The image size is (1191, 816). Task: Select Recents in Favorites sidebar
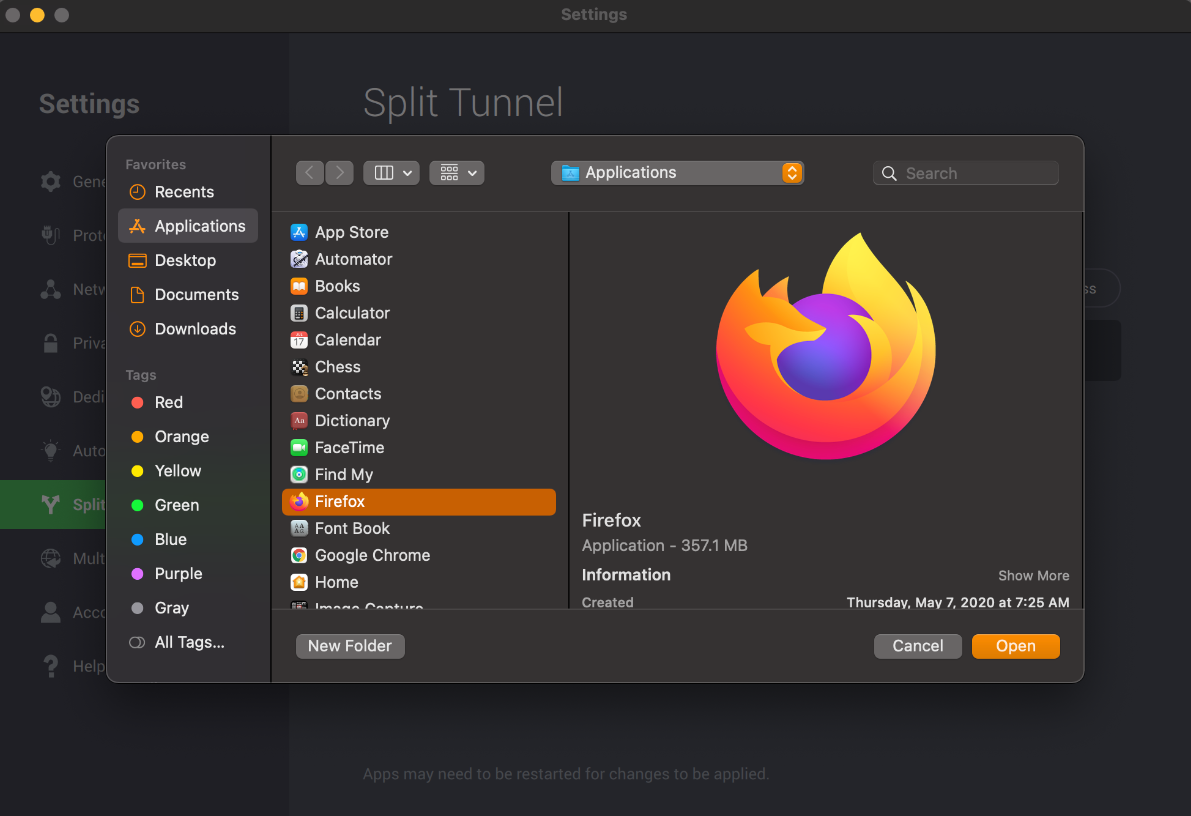coord(184,192)
